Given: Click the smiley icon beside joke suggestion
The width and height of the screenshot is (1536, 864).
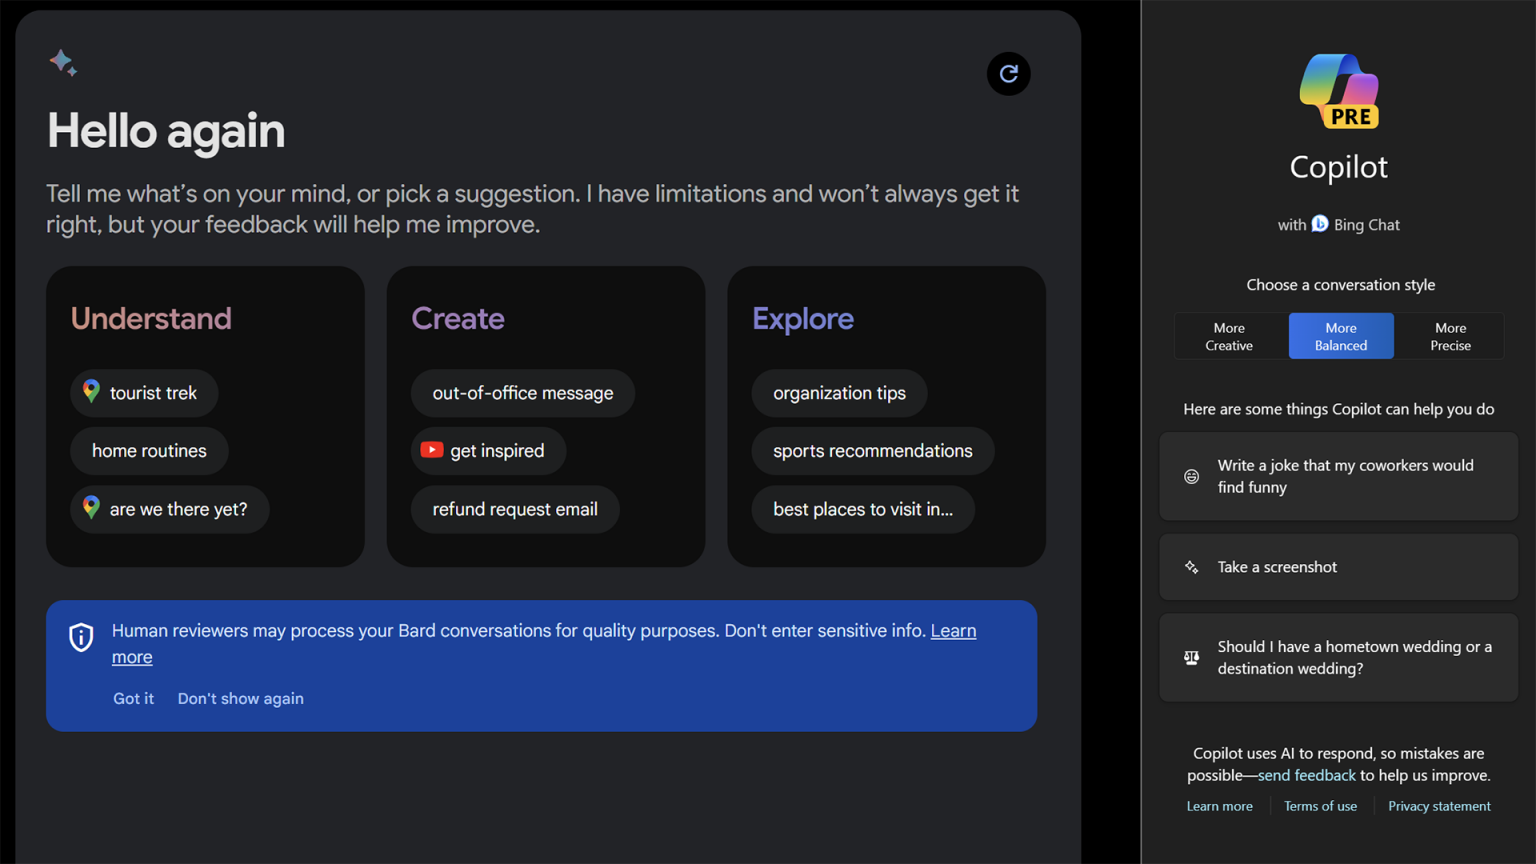Looking at the screenshot, I should click(x=1192, y=477).
